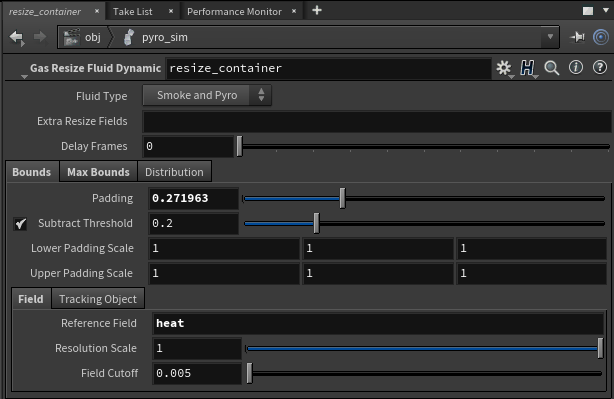This screenshot has width=614, height=399.
Task: Open pane options arrow at top right
Action: pyautogui.click(x=605, y=11)
